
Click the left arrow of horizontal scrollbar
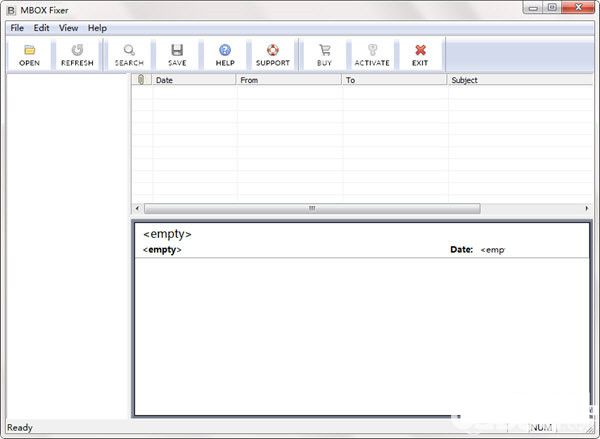(x=137, y=209)
